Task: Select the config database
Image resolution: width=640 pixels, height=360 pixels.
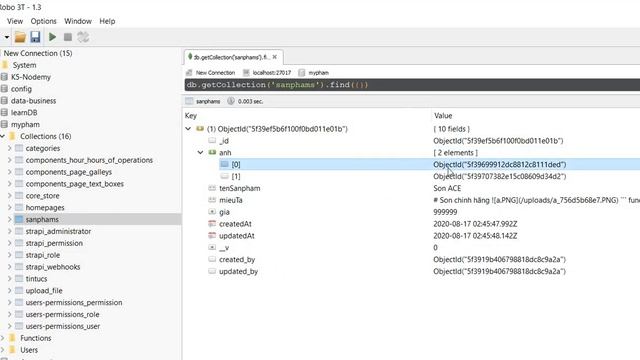Action: coord(21,89)
